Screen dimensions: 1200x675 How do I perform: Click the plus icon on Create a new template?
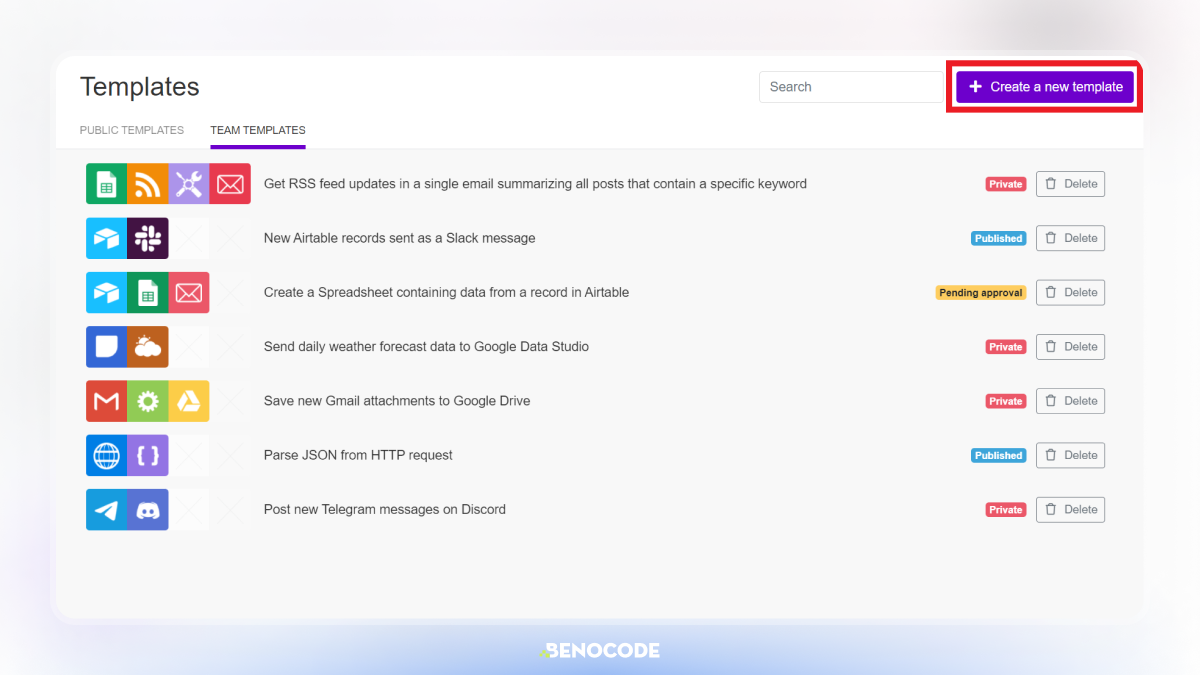click(x=976, y=87)
